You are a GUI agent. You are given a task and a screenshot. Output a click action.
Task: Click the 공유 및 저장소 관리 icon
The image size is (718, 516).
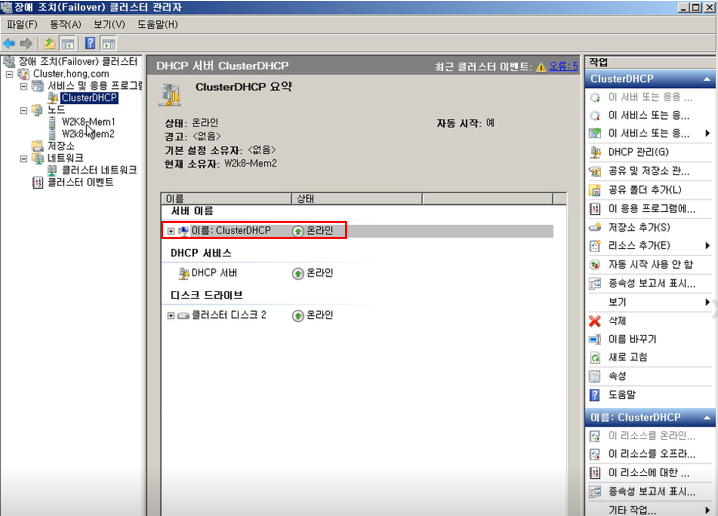(595, 171)
